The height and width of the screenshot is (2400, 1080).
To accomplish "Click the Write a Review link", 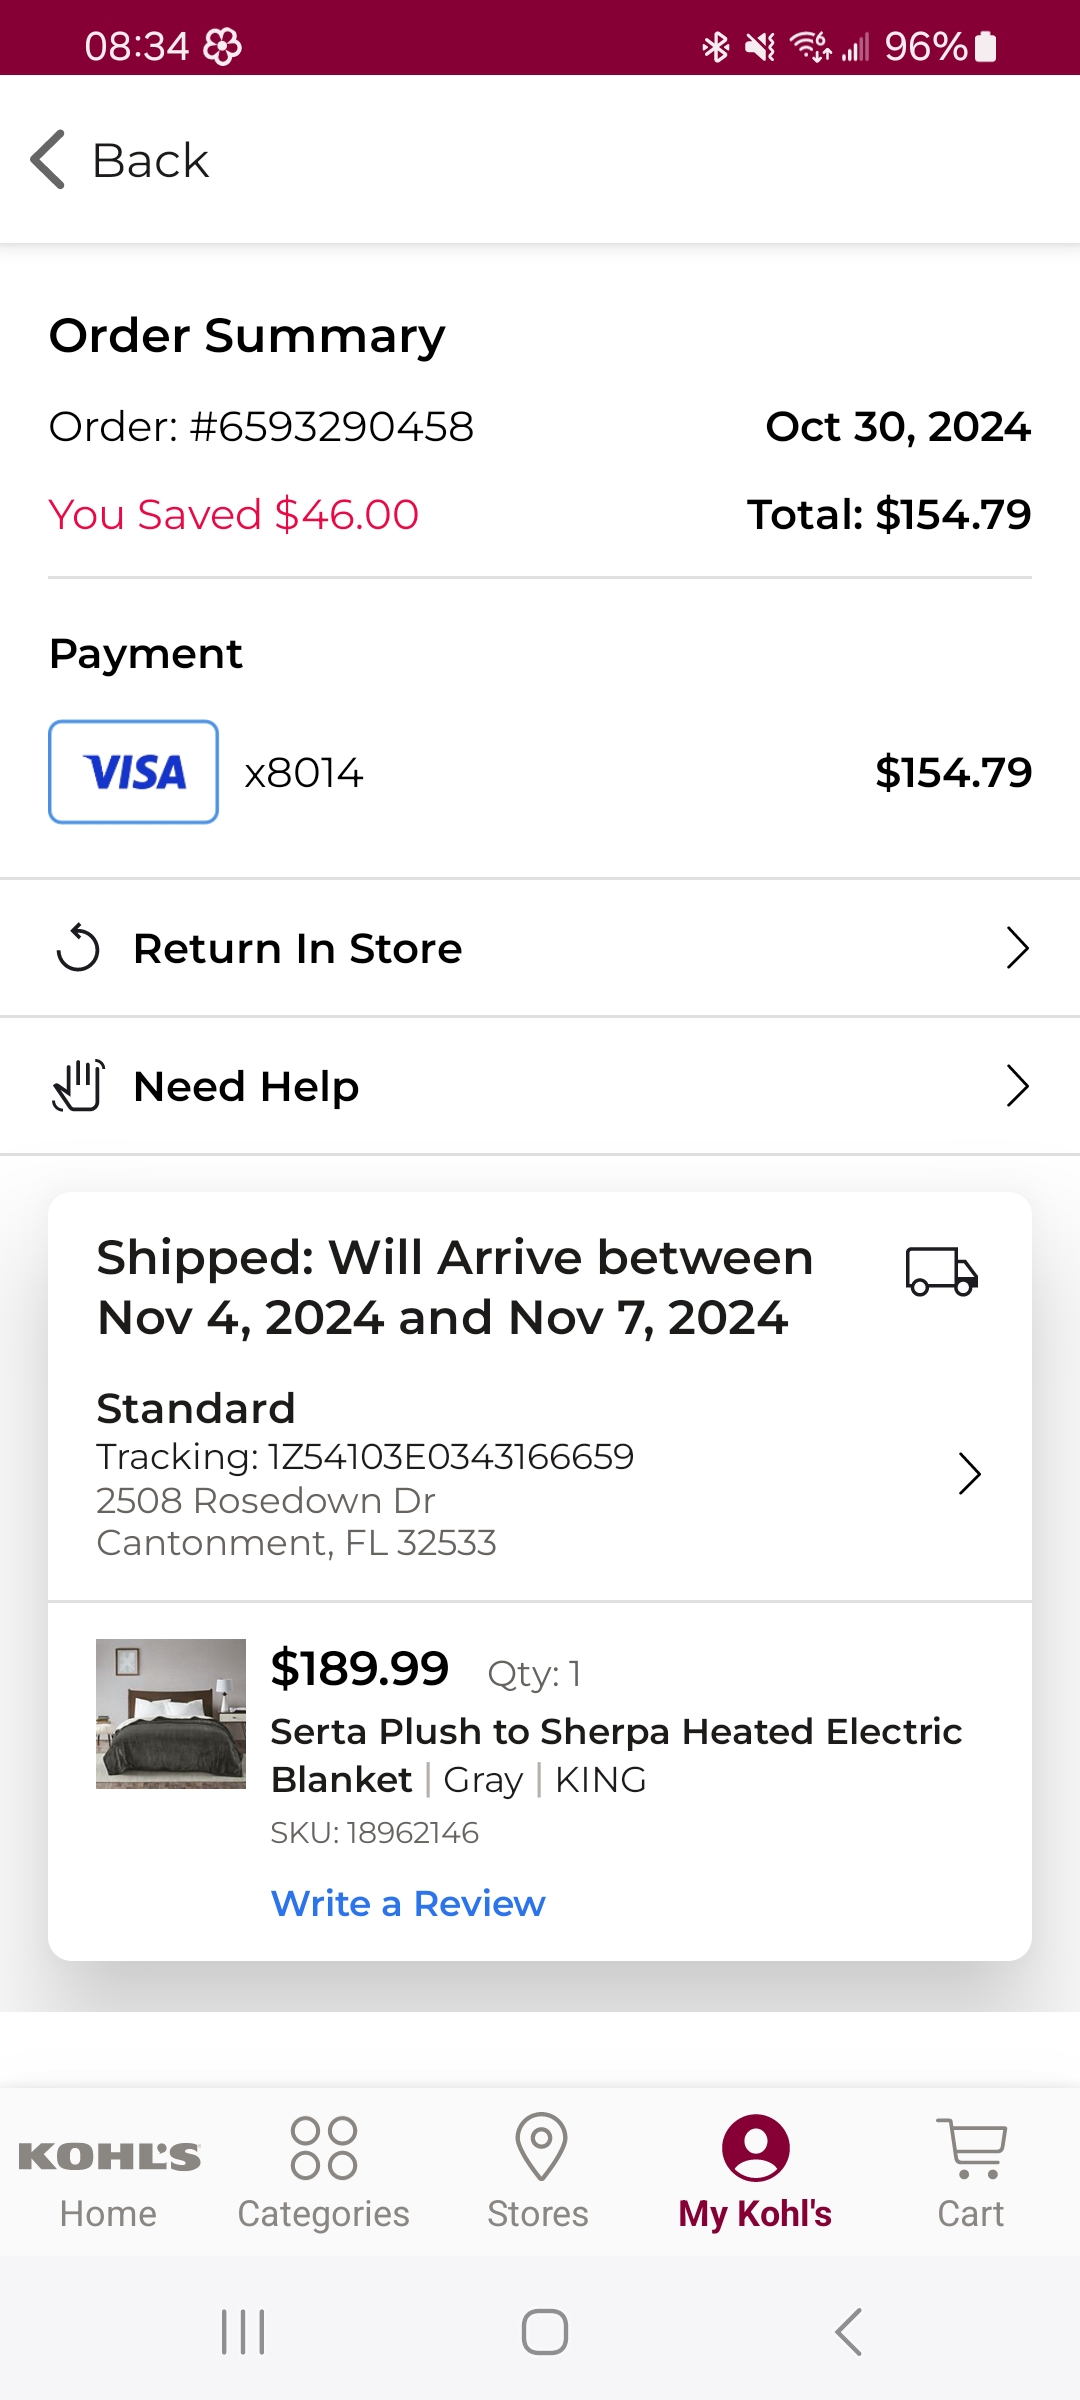I will 408,1903.
